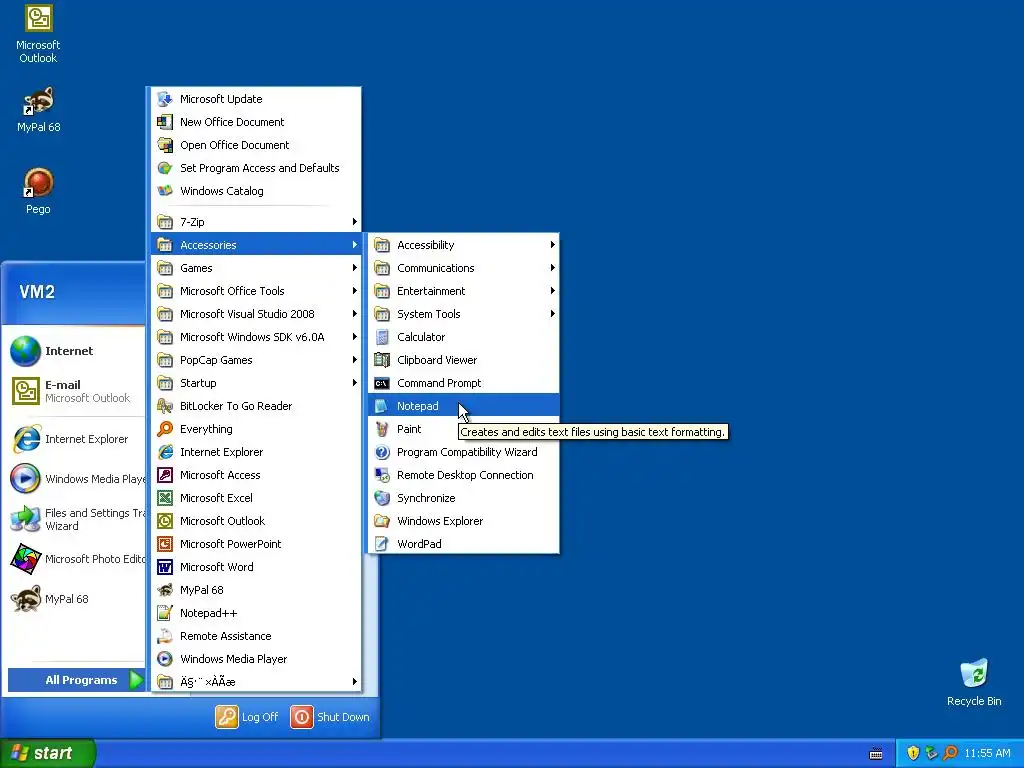Expand the 7-Zip program folder

point(256,222)
